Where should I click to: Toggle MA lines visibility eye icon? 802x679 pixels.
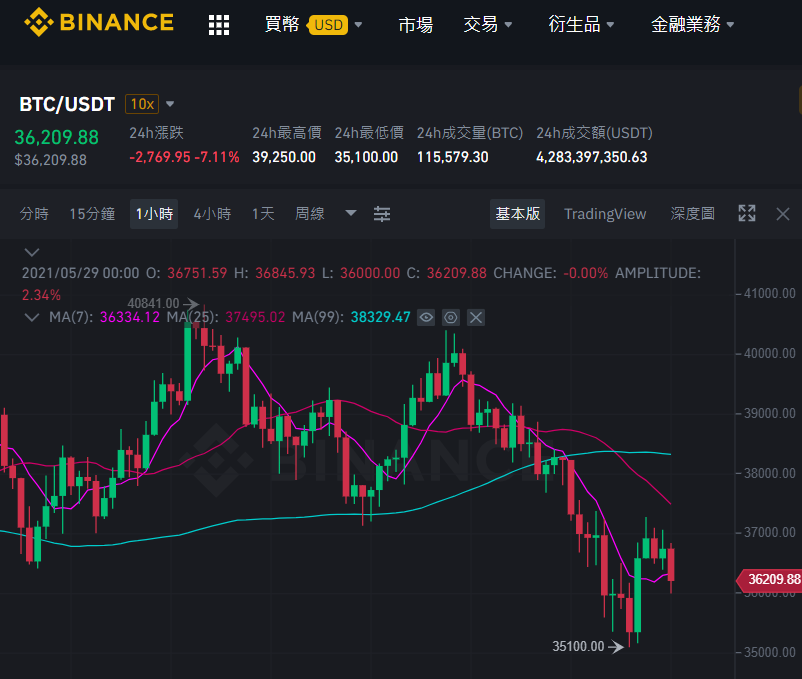[426, 318]
